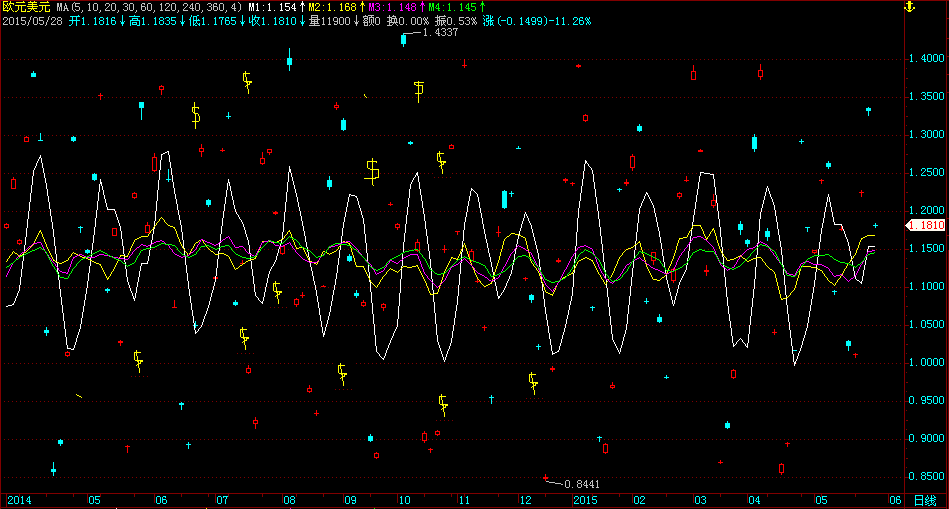Click the MA parameter list in header
Viewport: 949px width, 509px height.
pyautogui.click(x=149, y=7)
